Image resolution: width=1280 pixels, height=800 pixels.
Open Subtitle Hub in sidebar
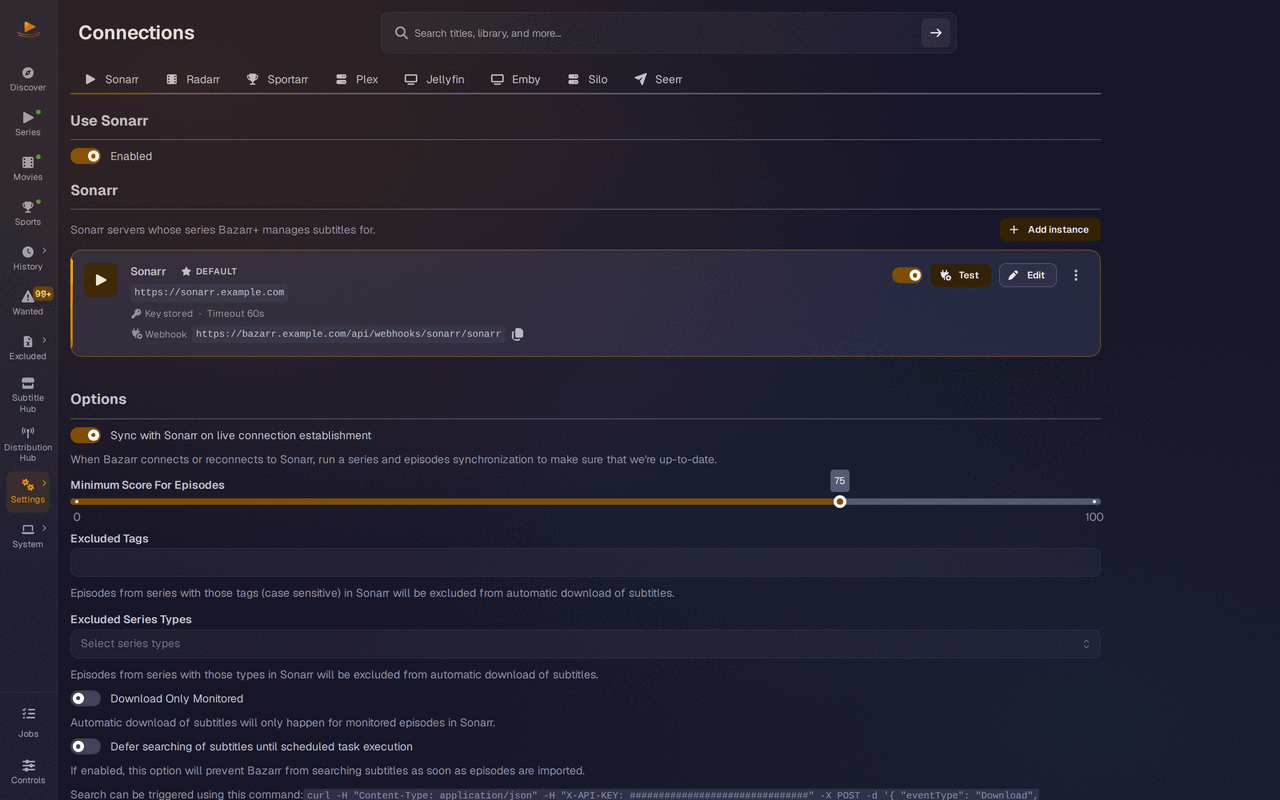(x=28, y=395)
